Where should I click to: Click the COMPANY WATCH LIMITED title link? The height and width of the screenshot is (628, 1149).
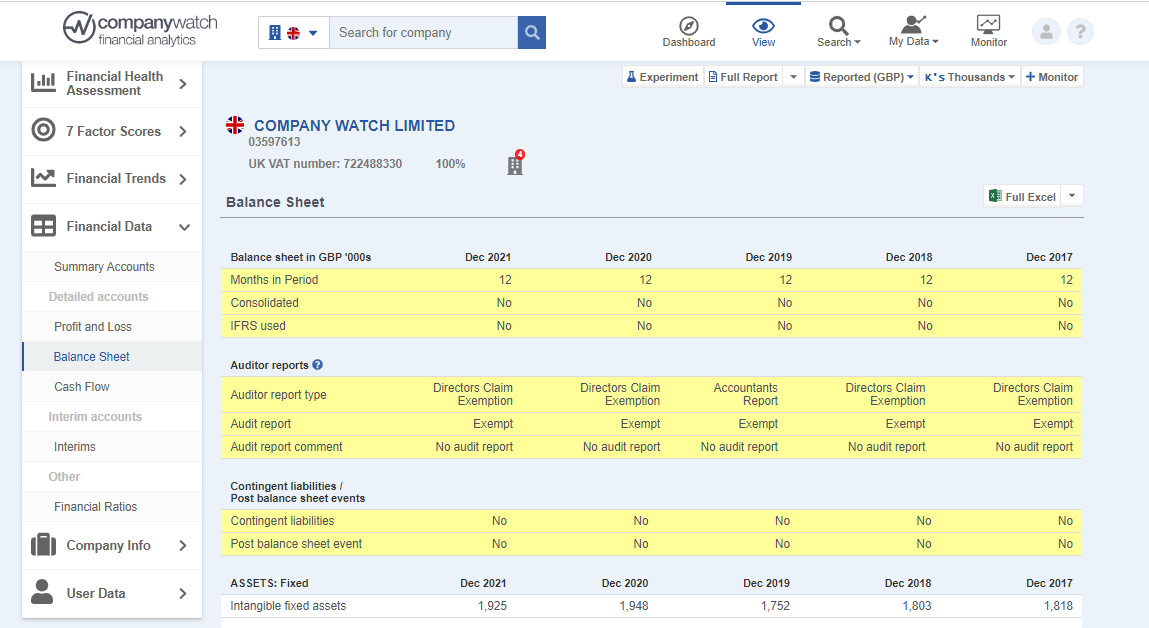(355, 126)
